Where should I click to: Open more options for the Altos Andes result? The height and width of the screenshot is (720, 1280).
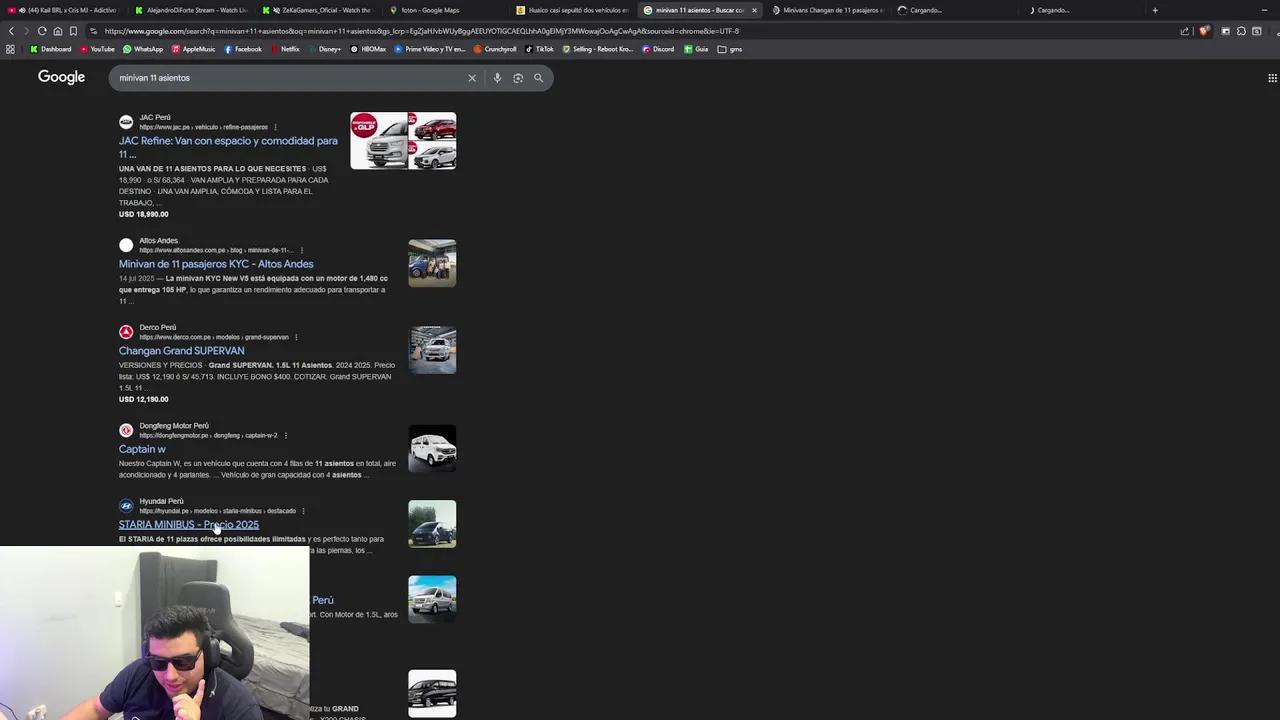click(x=301, y=250)
